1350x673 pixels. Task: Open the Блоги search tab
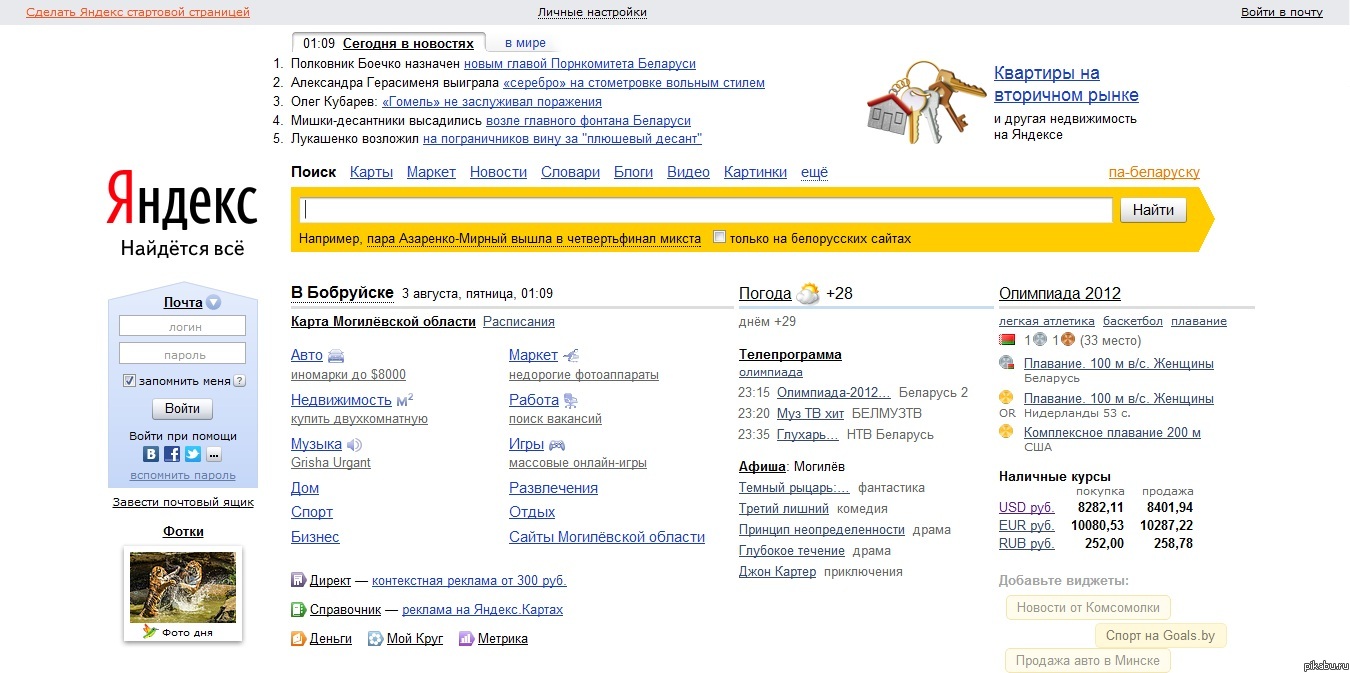tap(633, 172)
